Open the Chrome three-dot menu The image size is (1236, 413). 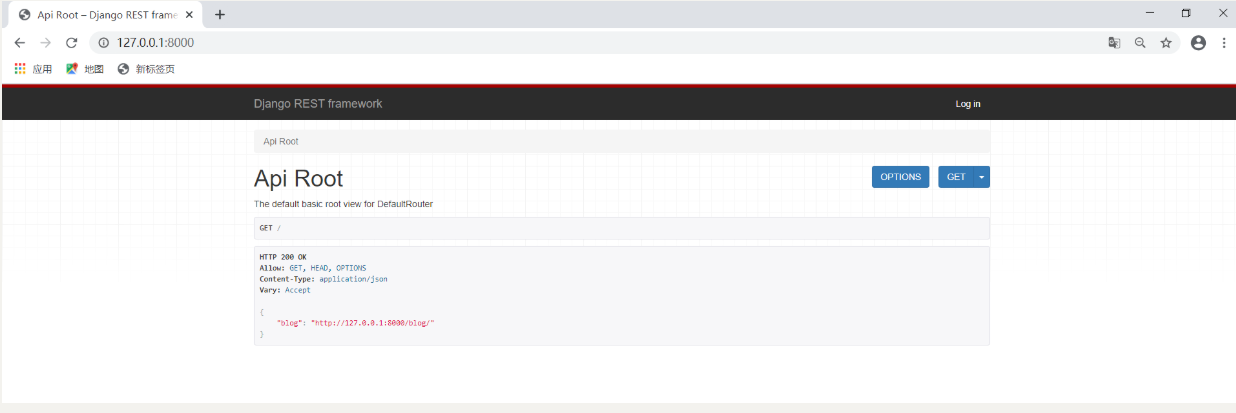(1224, 43)
